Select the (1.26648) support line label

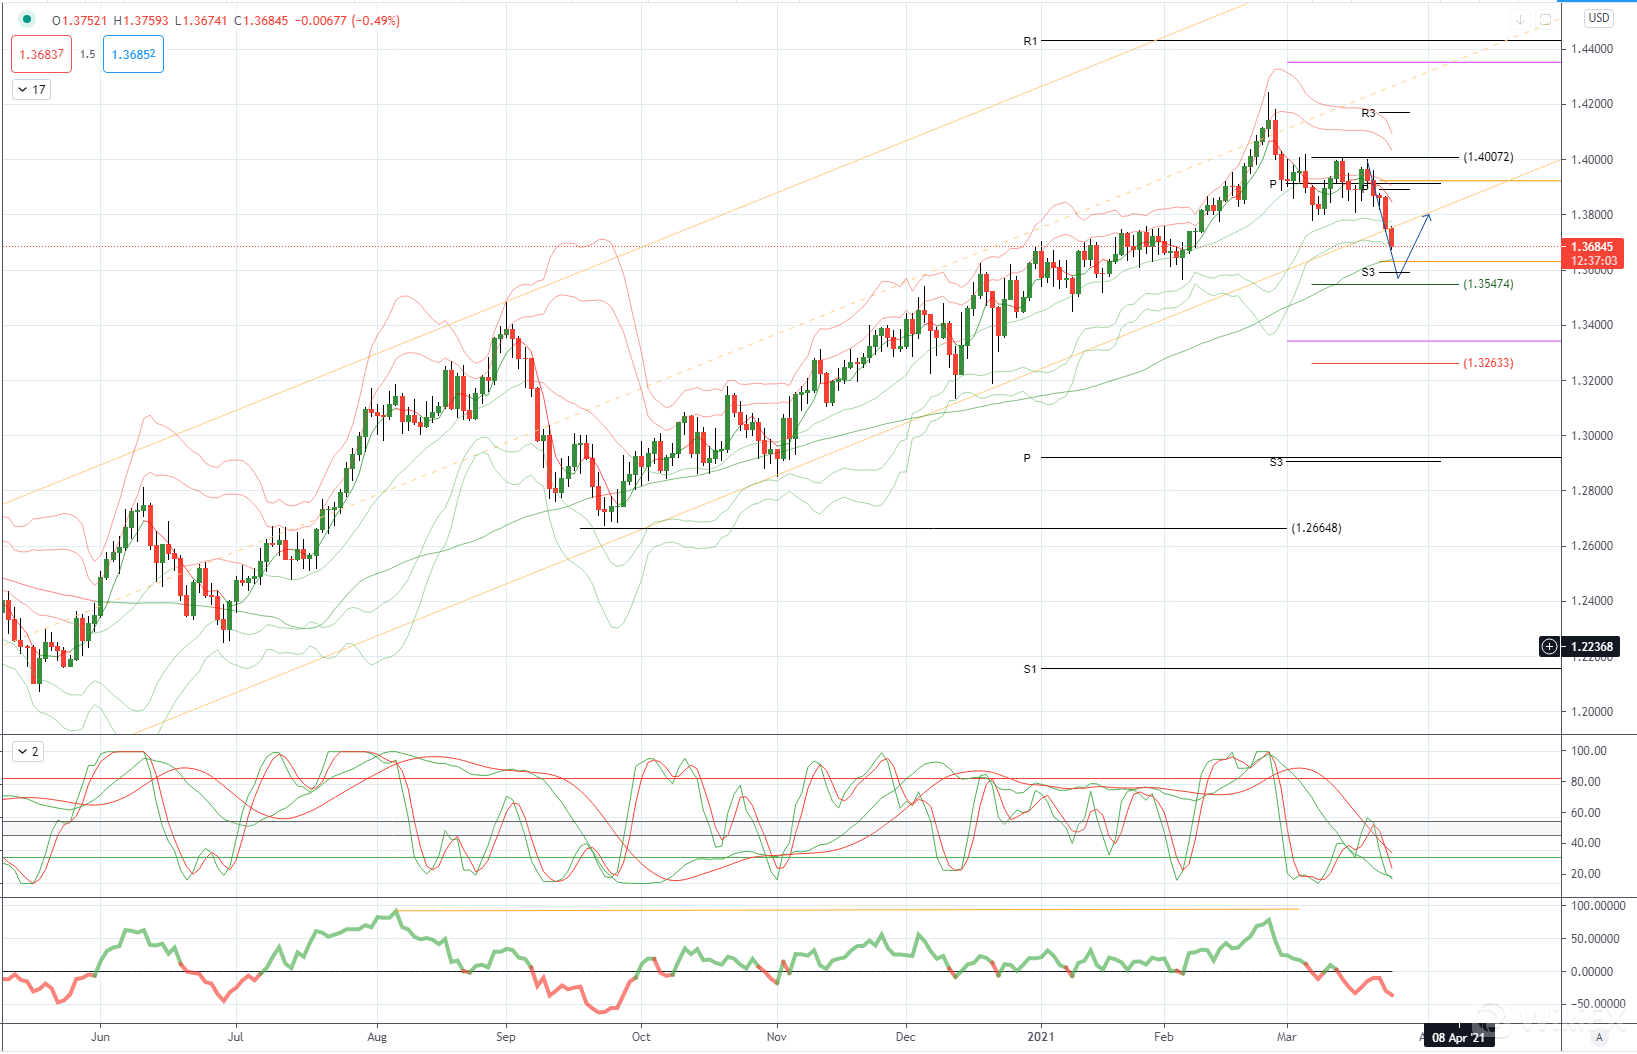pos(1316,528)
